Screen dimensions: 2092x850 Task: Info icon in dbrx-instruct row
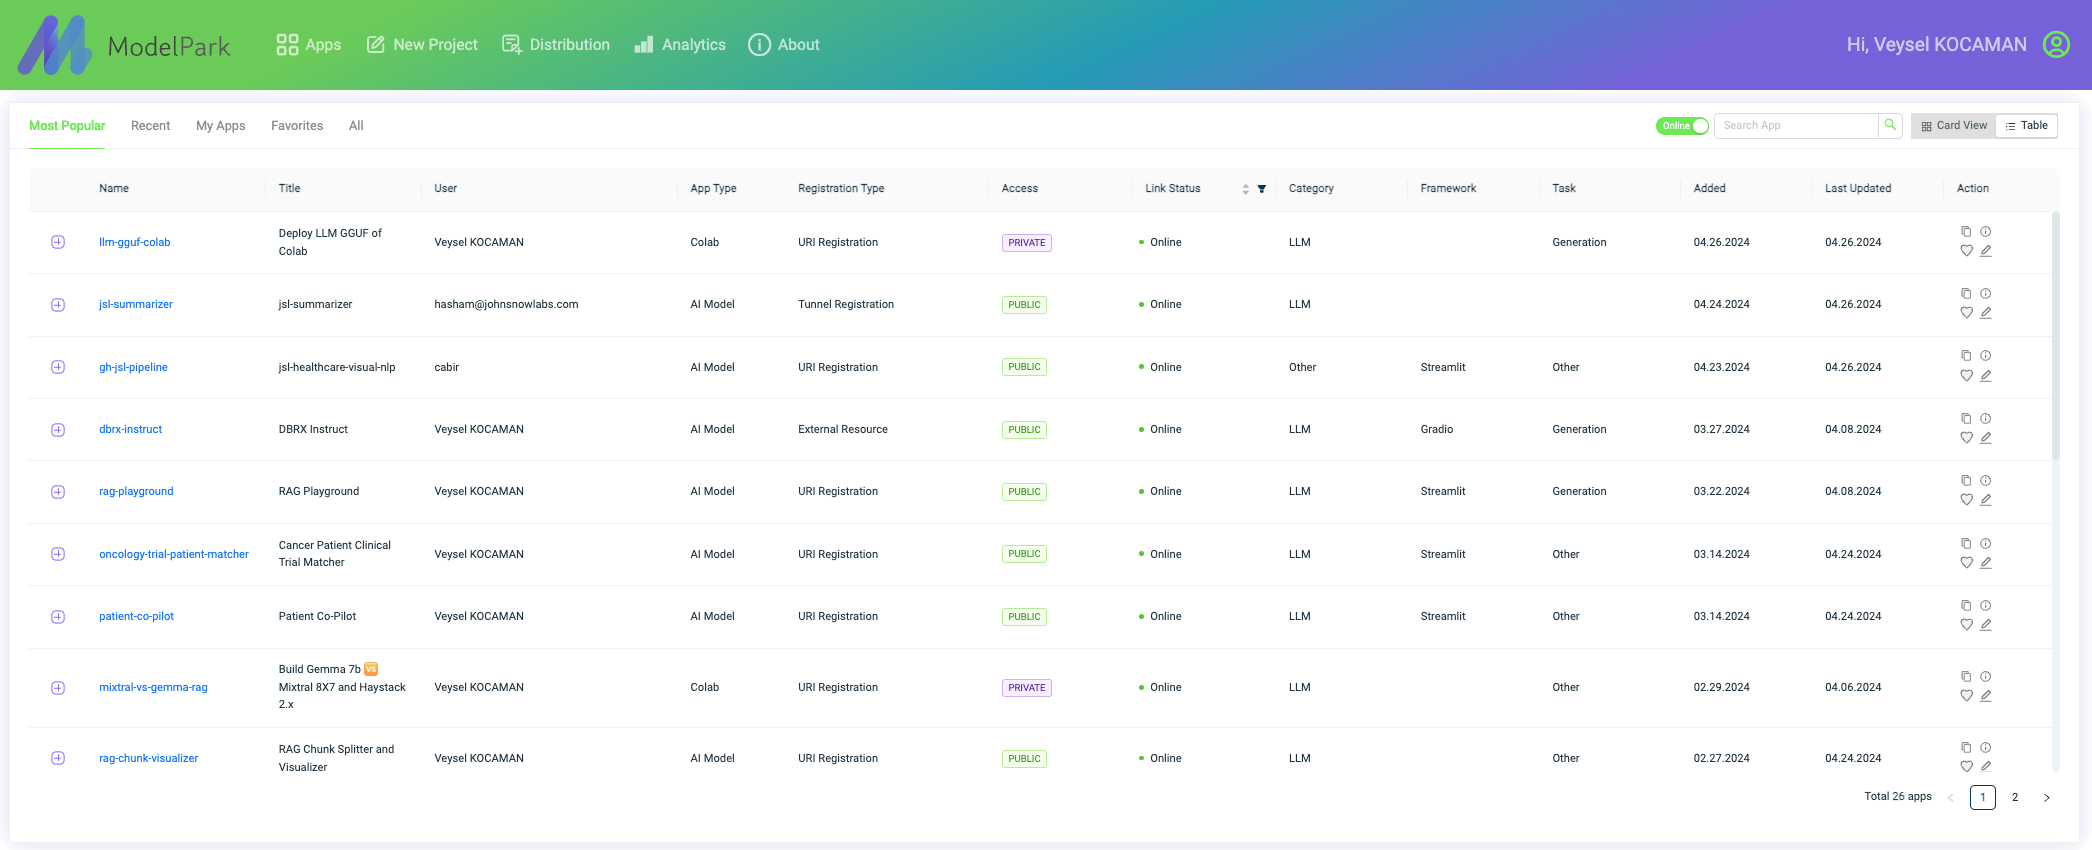pos(1986,419)
